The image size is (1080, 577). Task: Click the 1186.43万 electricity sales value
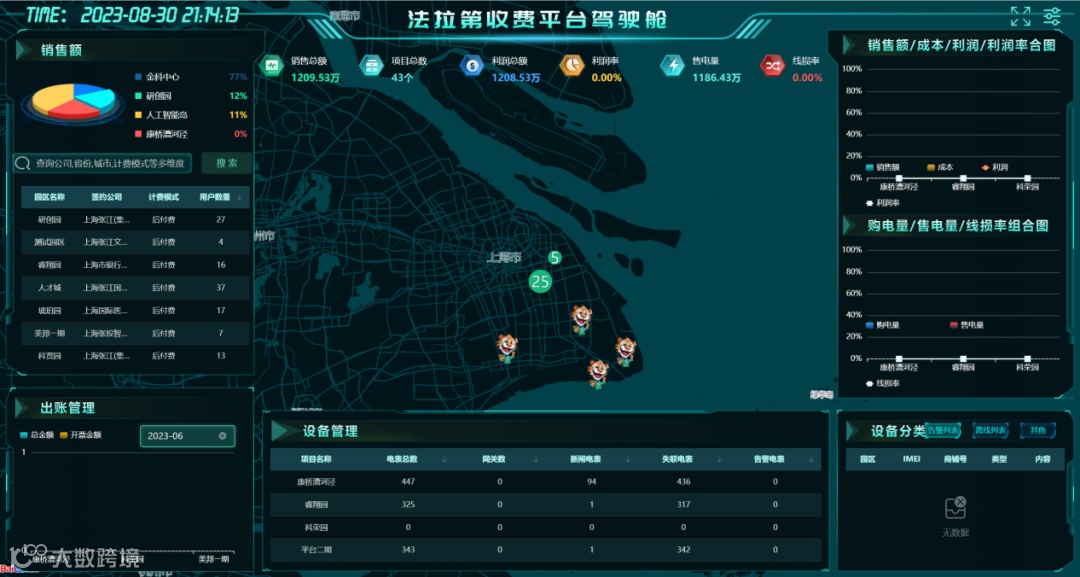click(716, 77)
